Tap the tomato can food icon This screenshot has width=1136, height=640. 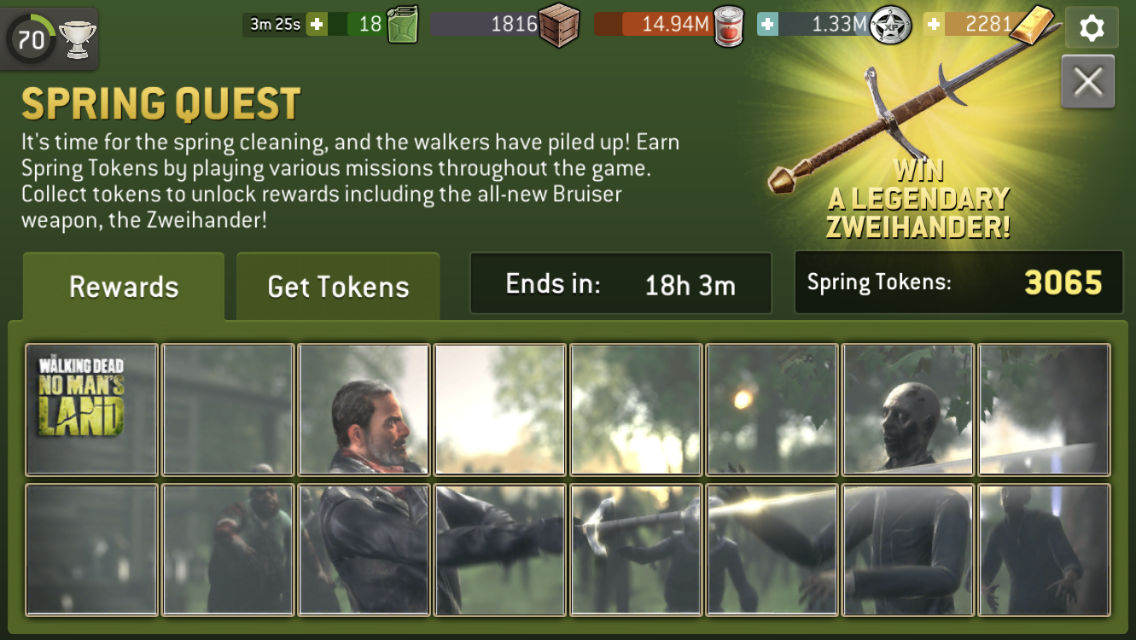728,25
